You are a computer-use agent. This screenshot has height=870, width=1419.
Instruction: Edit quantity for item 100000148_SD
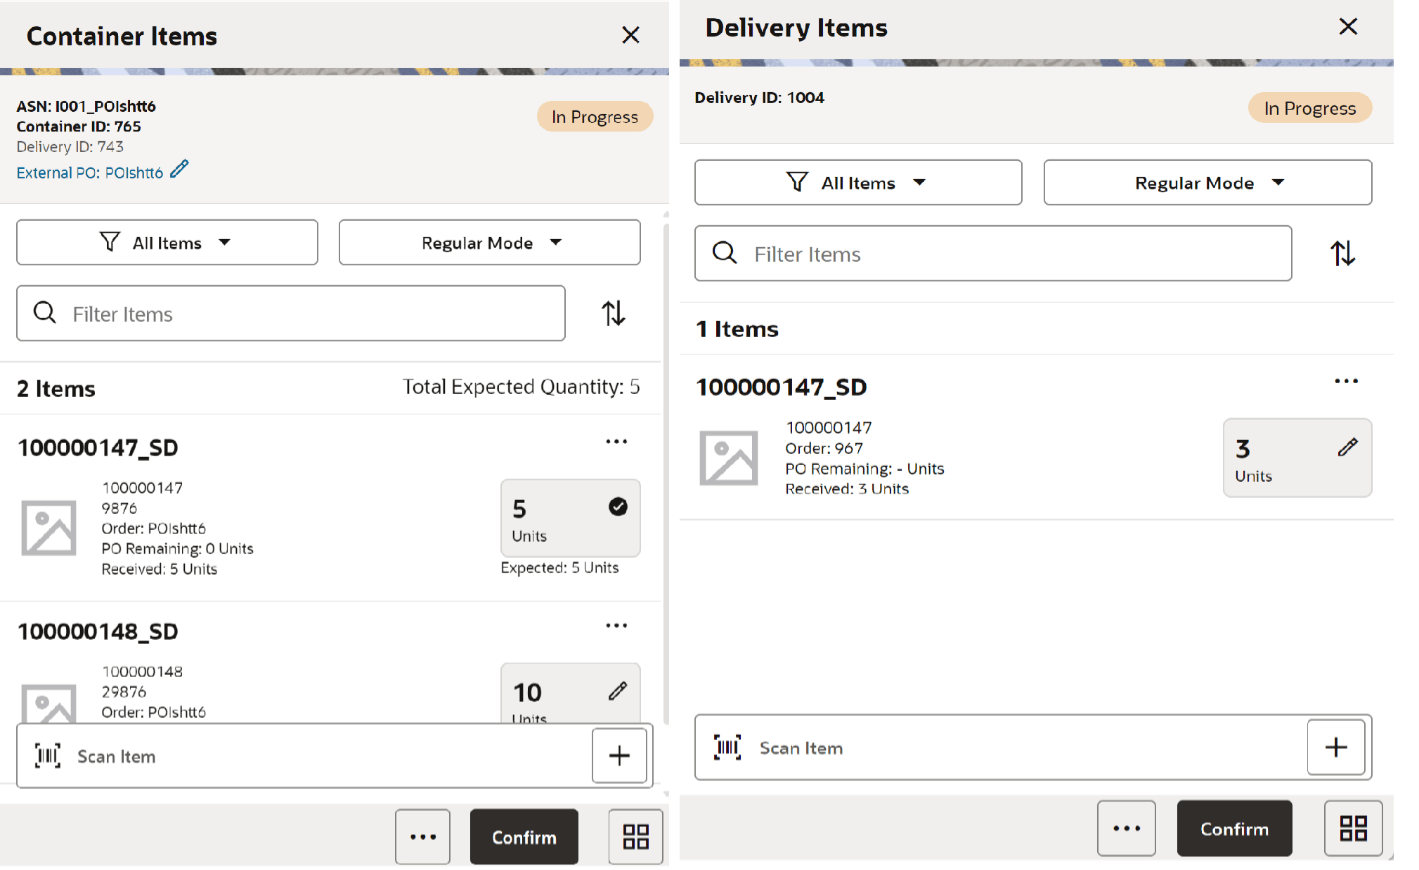point(618,691)
